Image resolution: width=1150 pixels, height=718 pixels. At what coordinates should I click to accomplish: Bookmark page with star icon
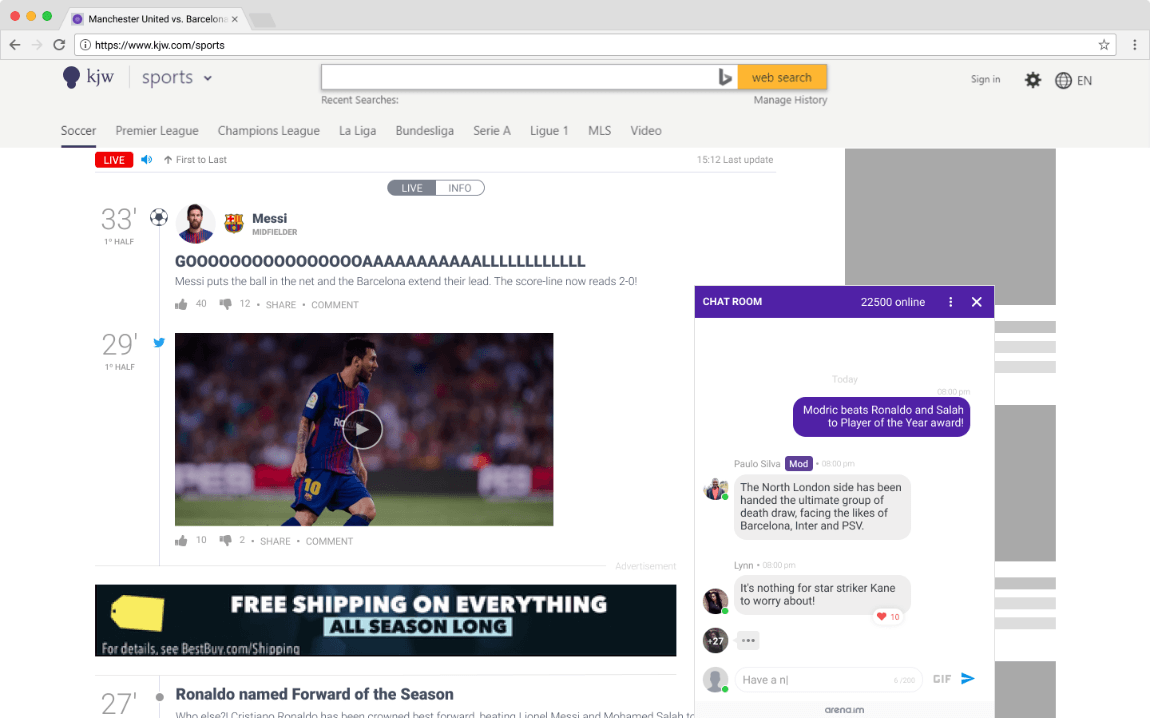(1104, 45)
